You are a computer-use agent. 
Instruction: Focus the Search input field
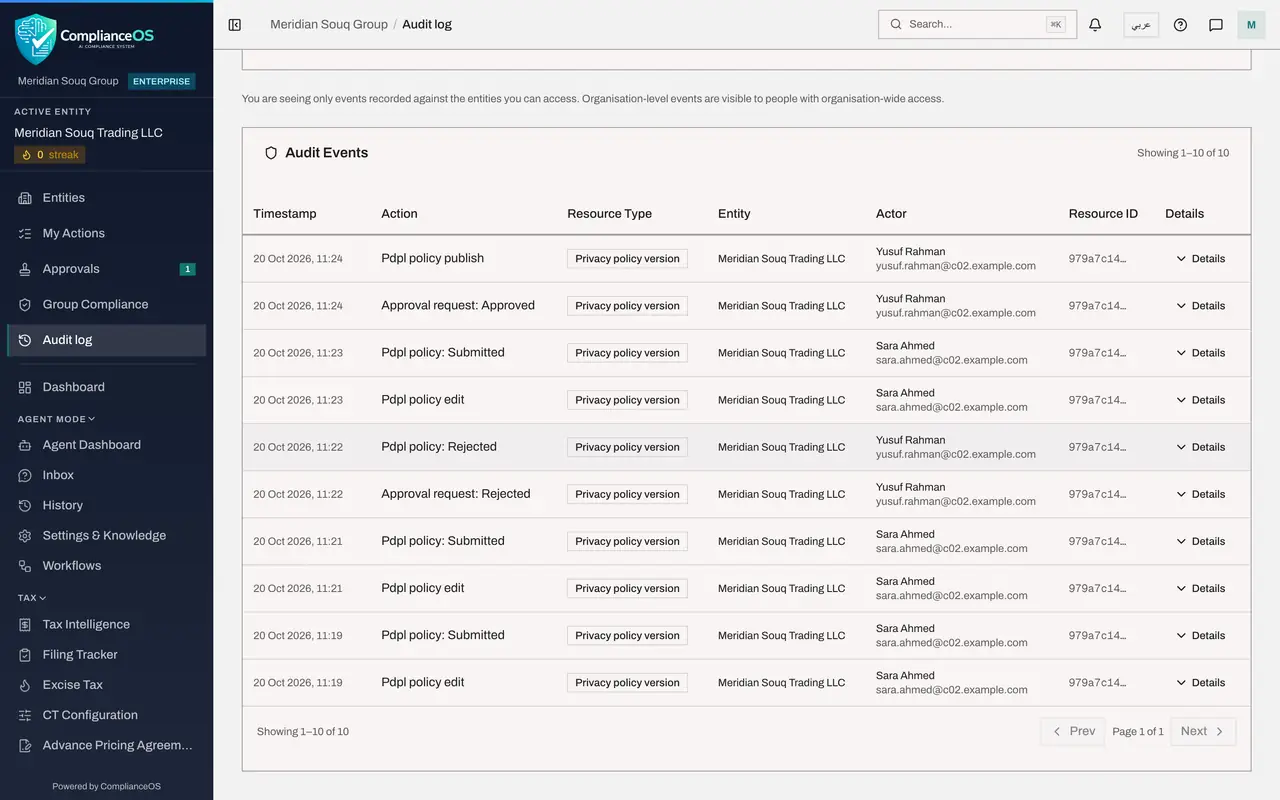click(x=977, y=24)
